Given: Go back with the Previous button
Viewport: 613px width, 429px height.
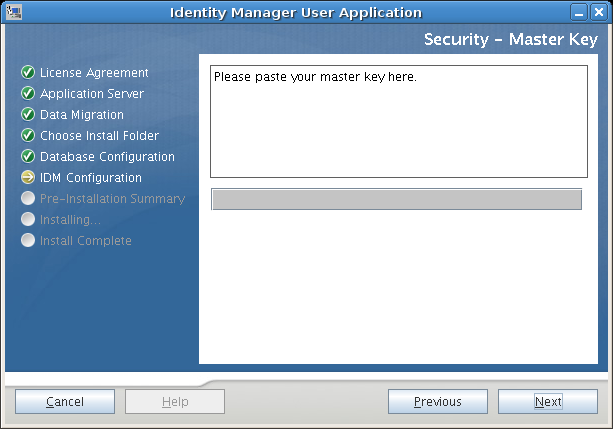Looking at the screenshot, I should tap(438, 402).
